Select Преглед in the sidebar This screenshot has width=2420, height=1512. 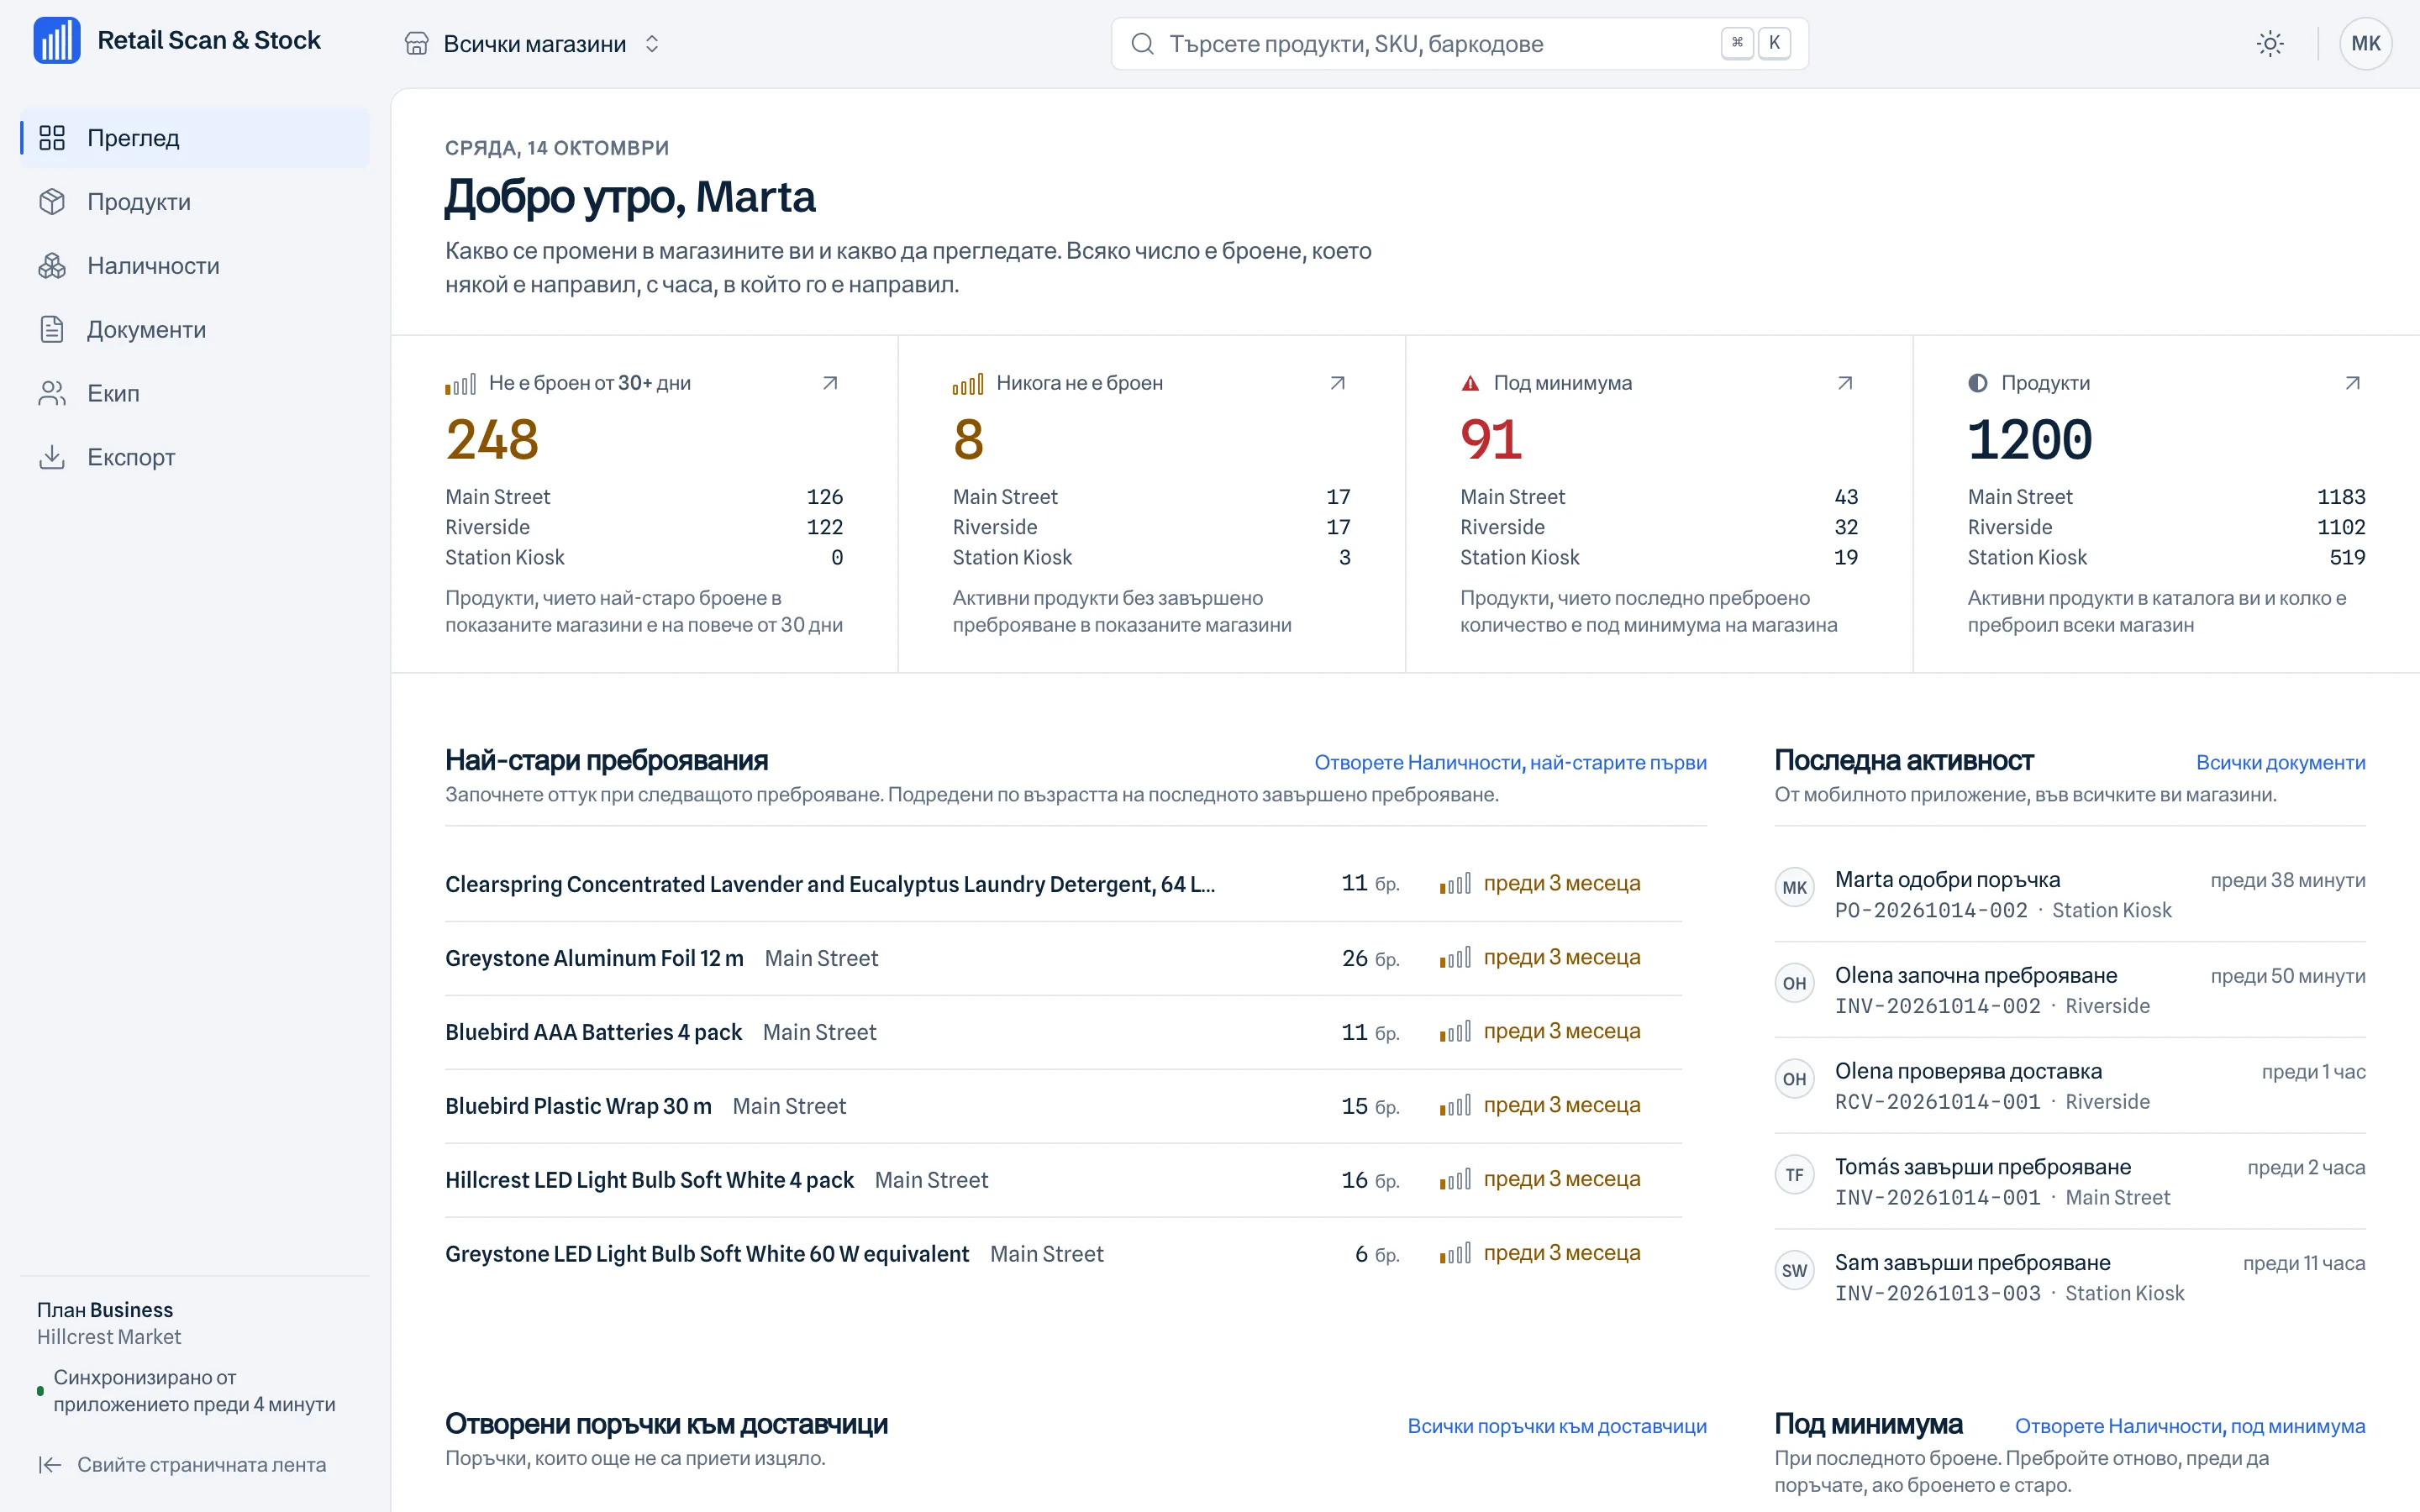click(195, 138)
